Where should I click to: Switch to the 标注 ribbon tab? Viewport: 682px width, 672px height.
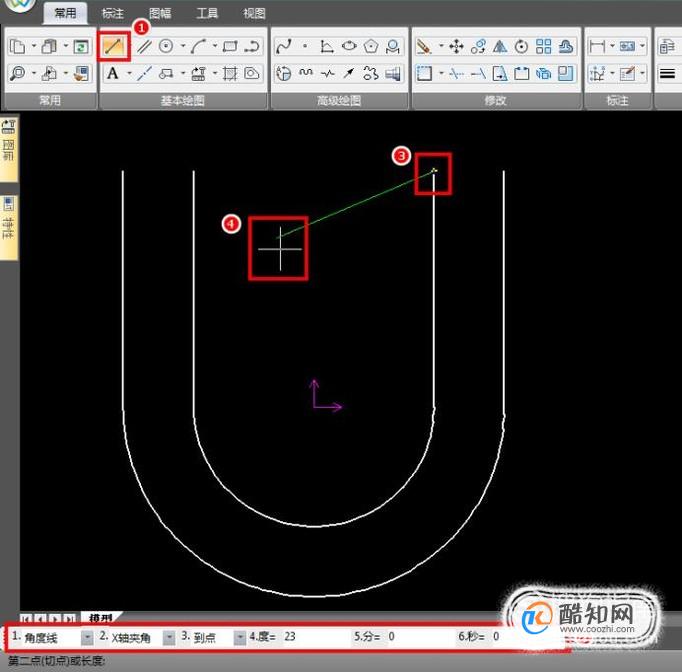click(113, 13)
